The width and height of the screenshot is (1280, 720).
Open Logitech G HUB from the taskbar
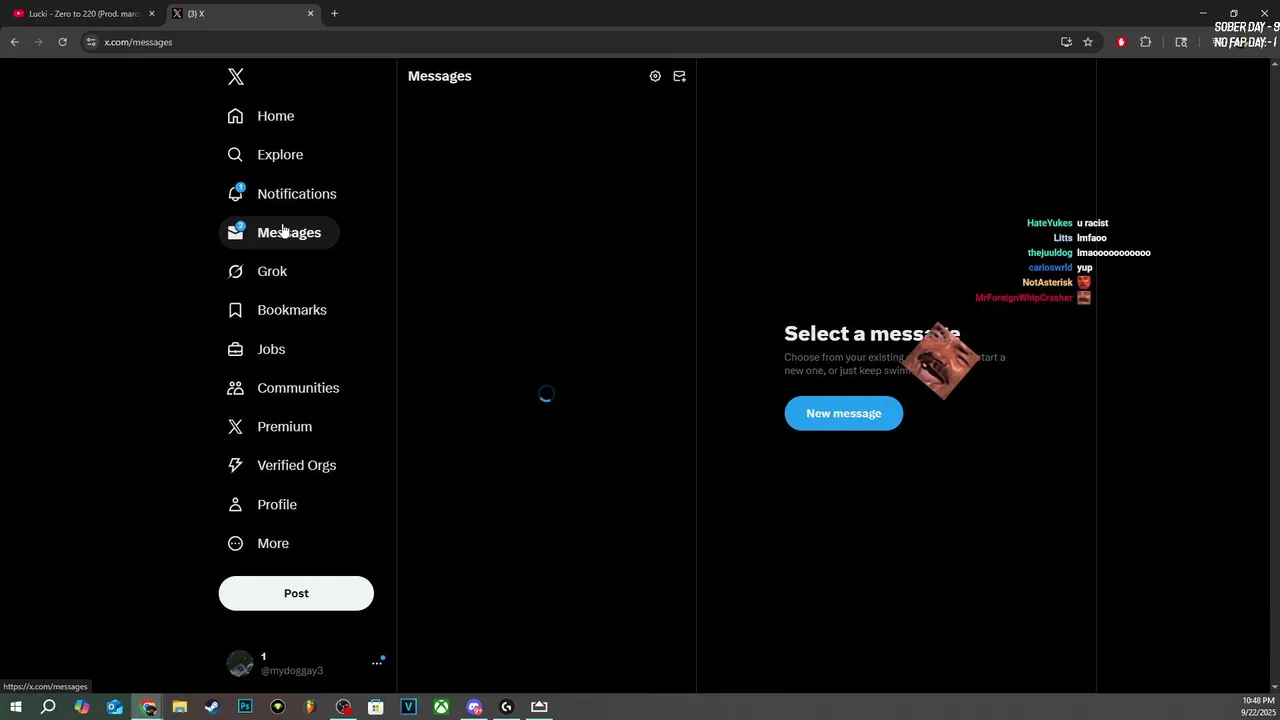(506, 707)
